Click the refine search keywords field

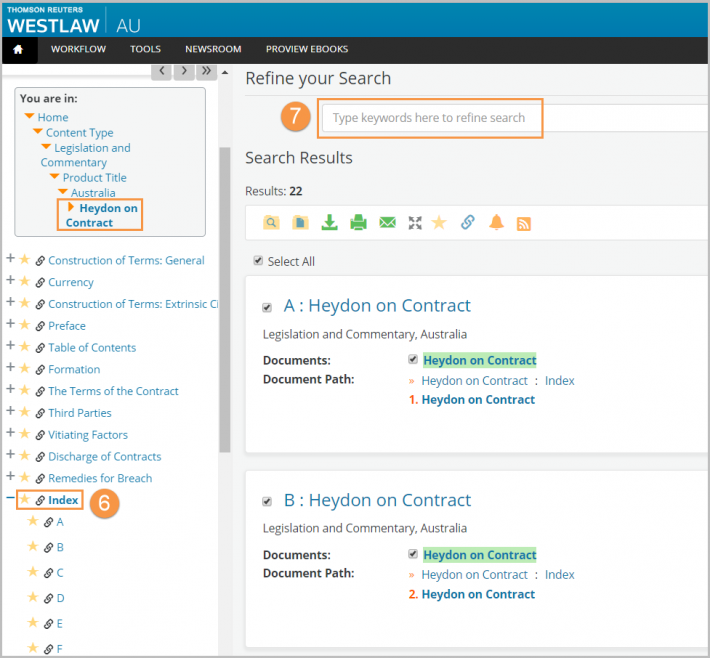coord(514,118)
